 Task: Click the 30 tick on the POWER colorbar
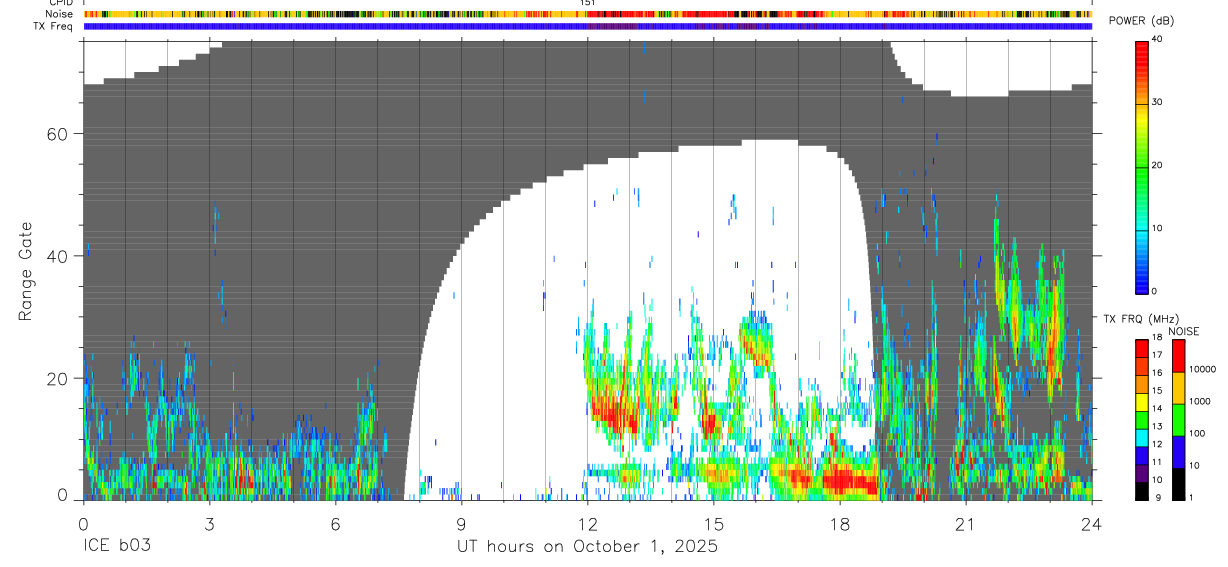point(1157,102)
